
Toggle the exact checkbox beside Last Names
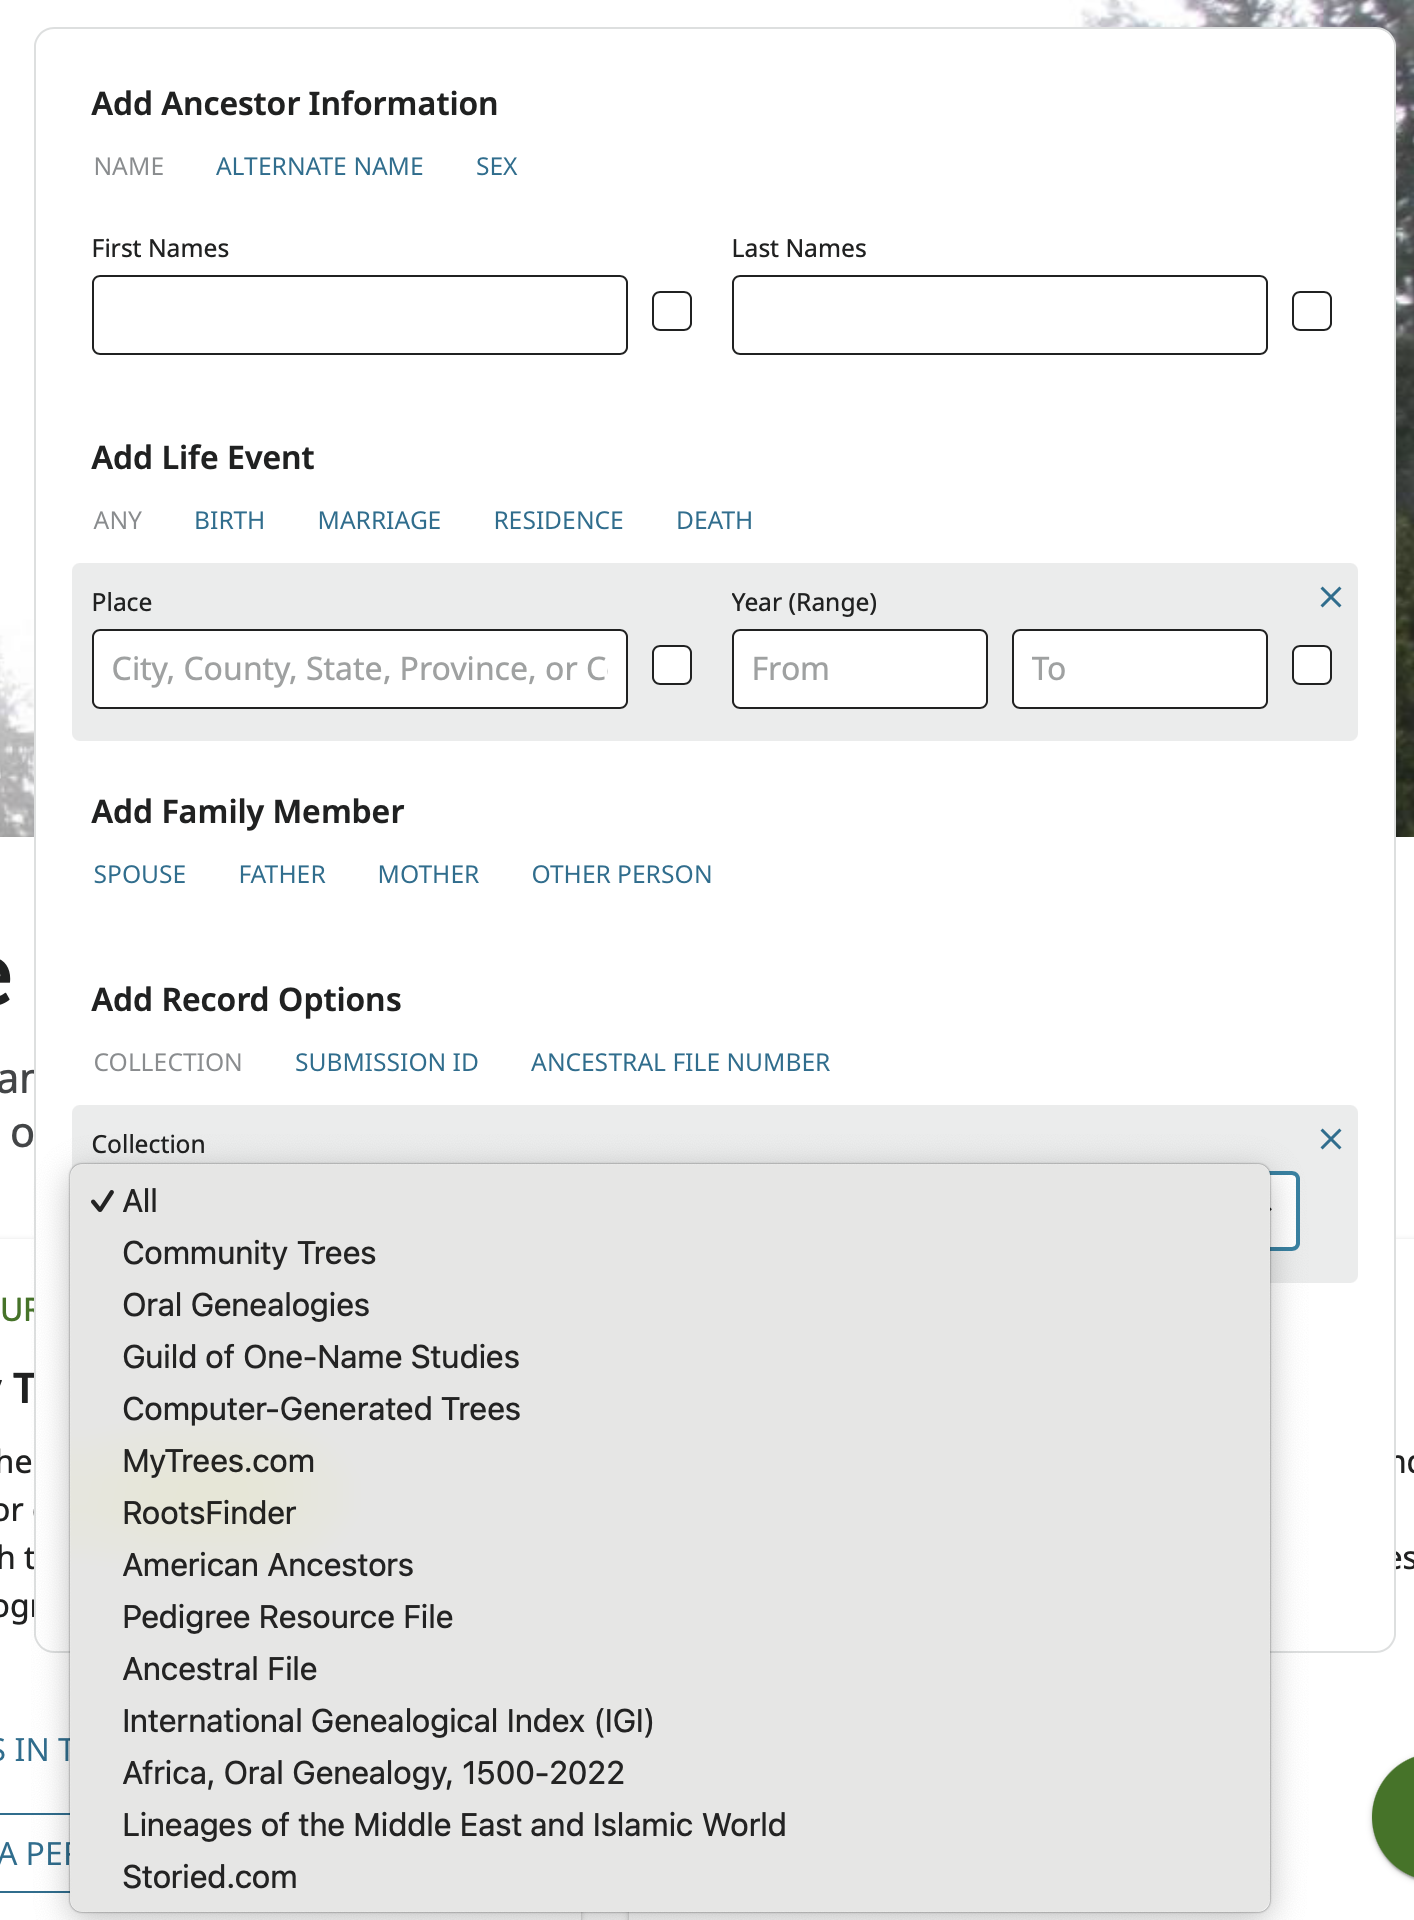coord(1311,311)
